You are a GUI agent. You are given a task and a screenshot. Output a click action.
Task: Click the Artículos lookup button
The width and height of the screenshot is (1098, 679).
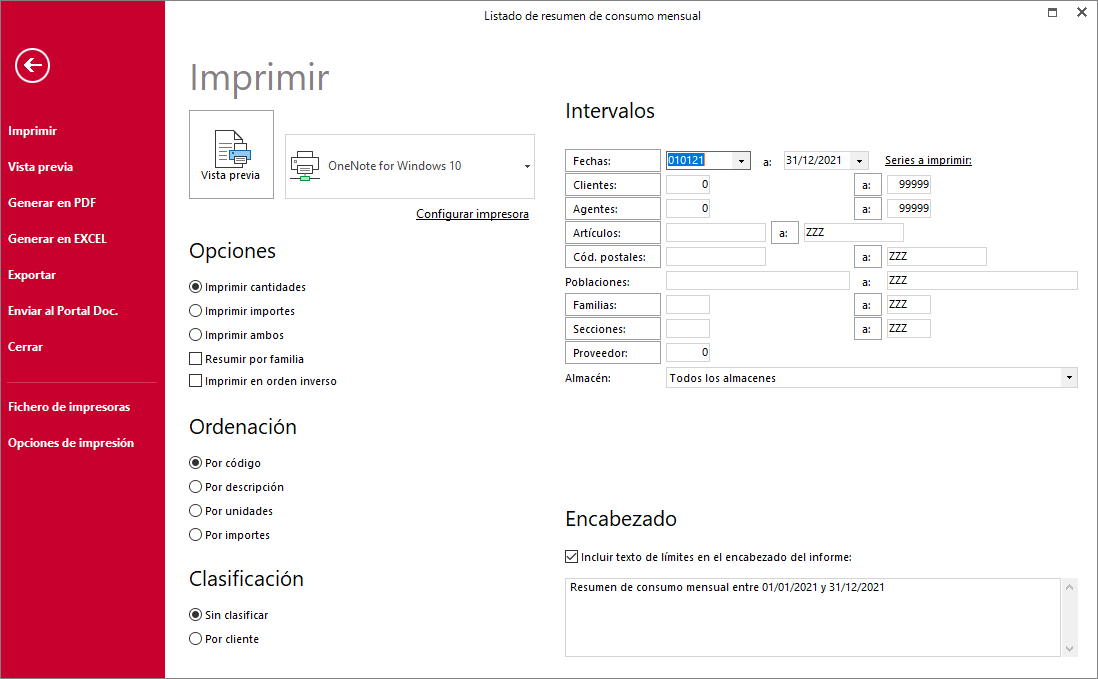tap(613, 232)
